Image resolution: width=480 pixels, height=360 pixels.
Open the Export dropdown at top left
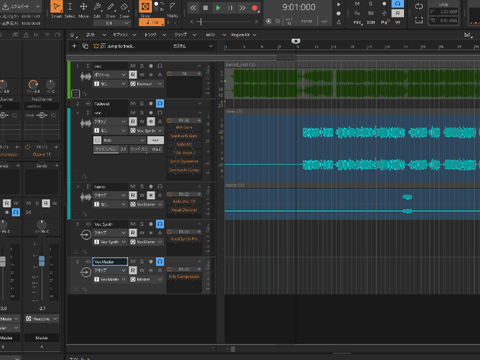click(21, 6)
